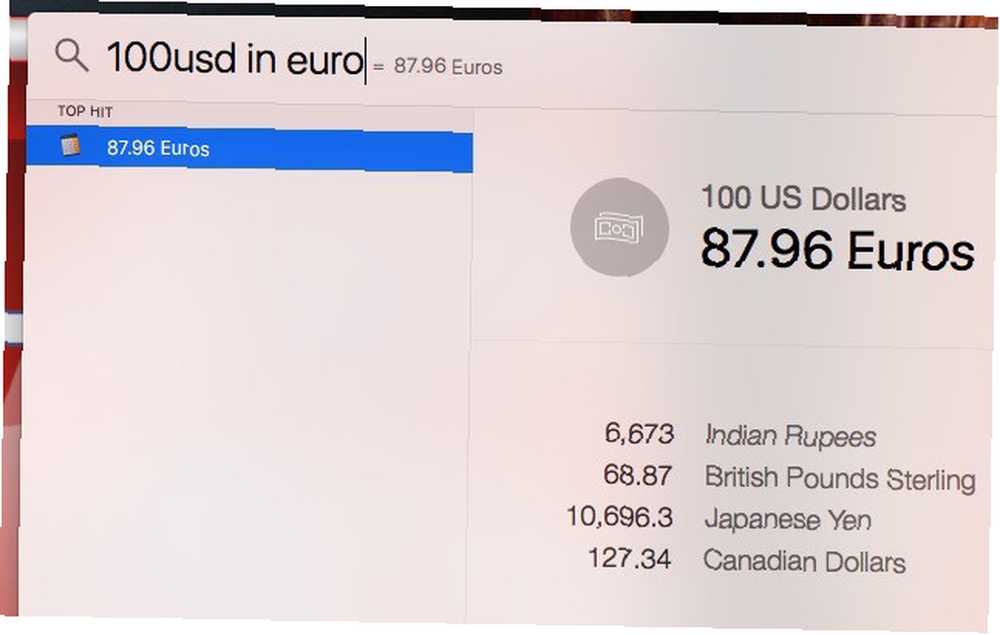Click the inline '= 87.96 Euros' suggestion
Viewport: 1000px width, 635px height.
(x=438, y=66)
